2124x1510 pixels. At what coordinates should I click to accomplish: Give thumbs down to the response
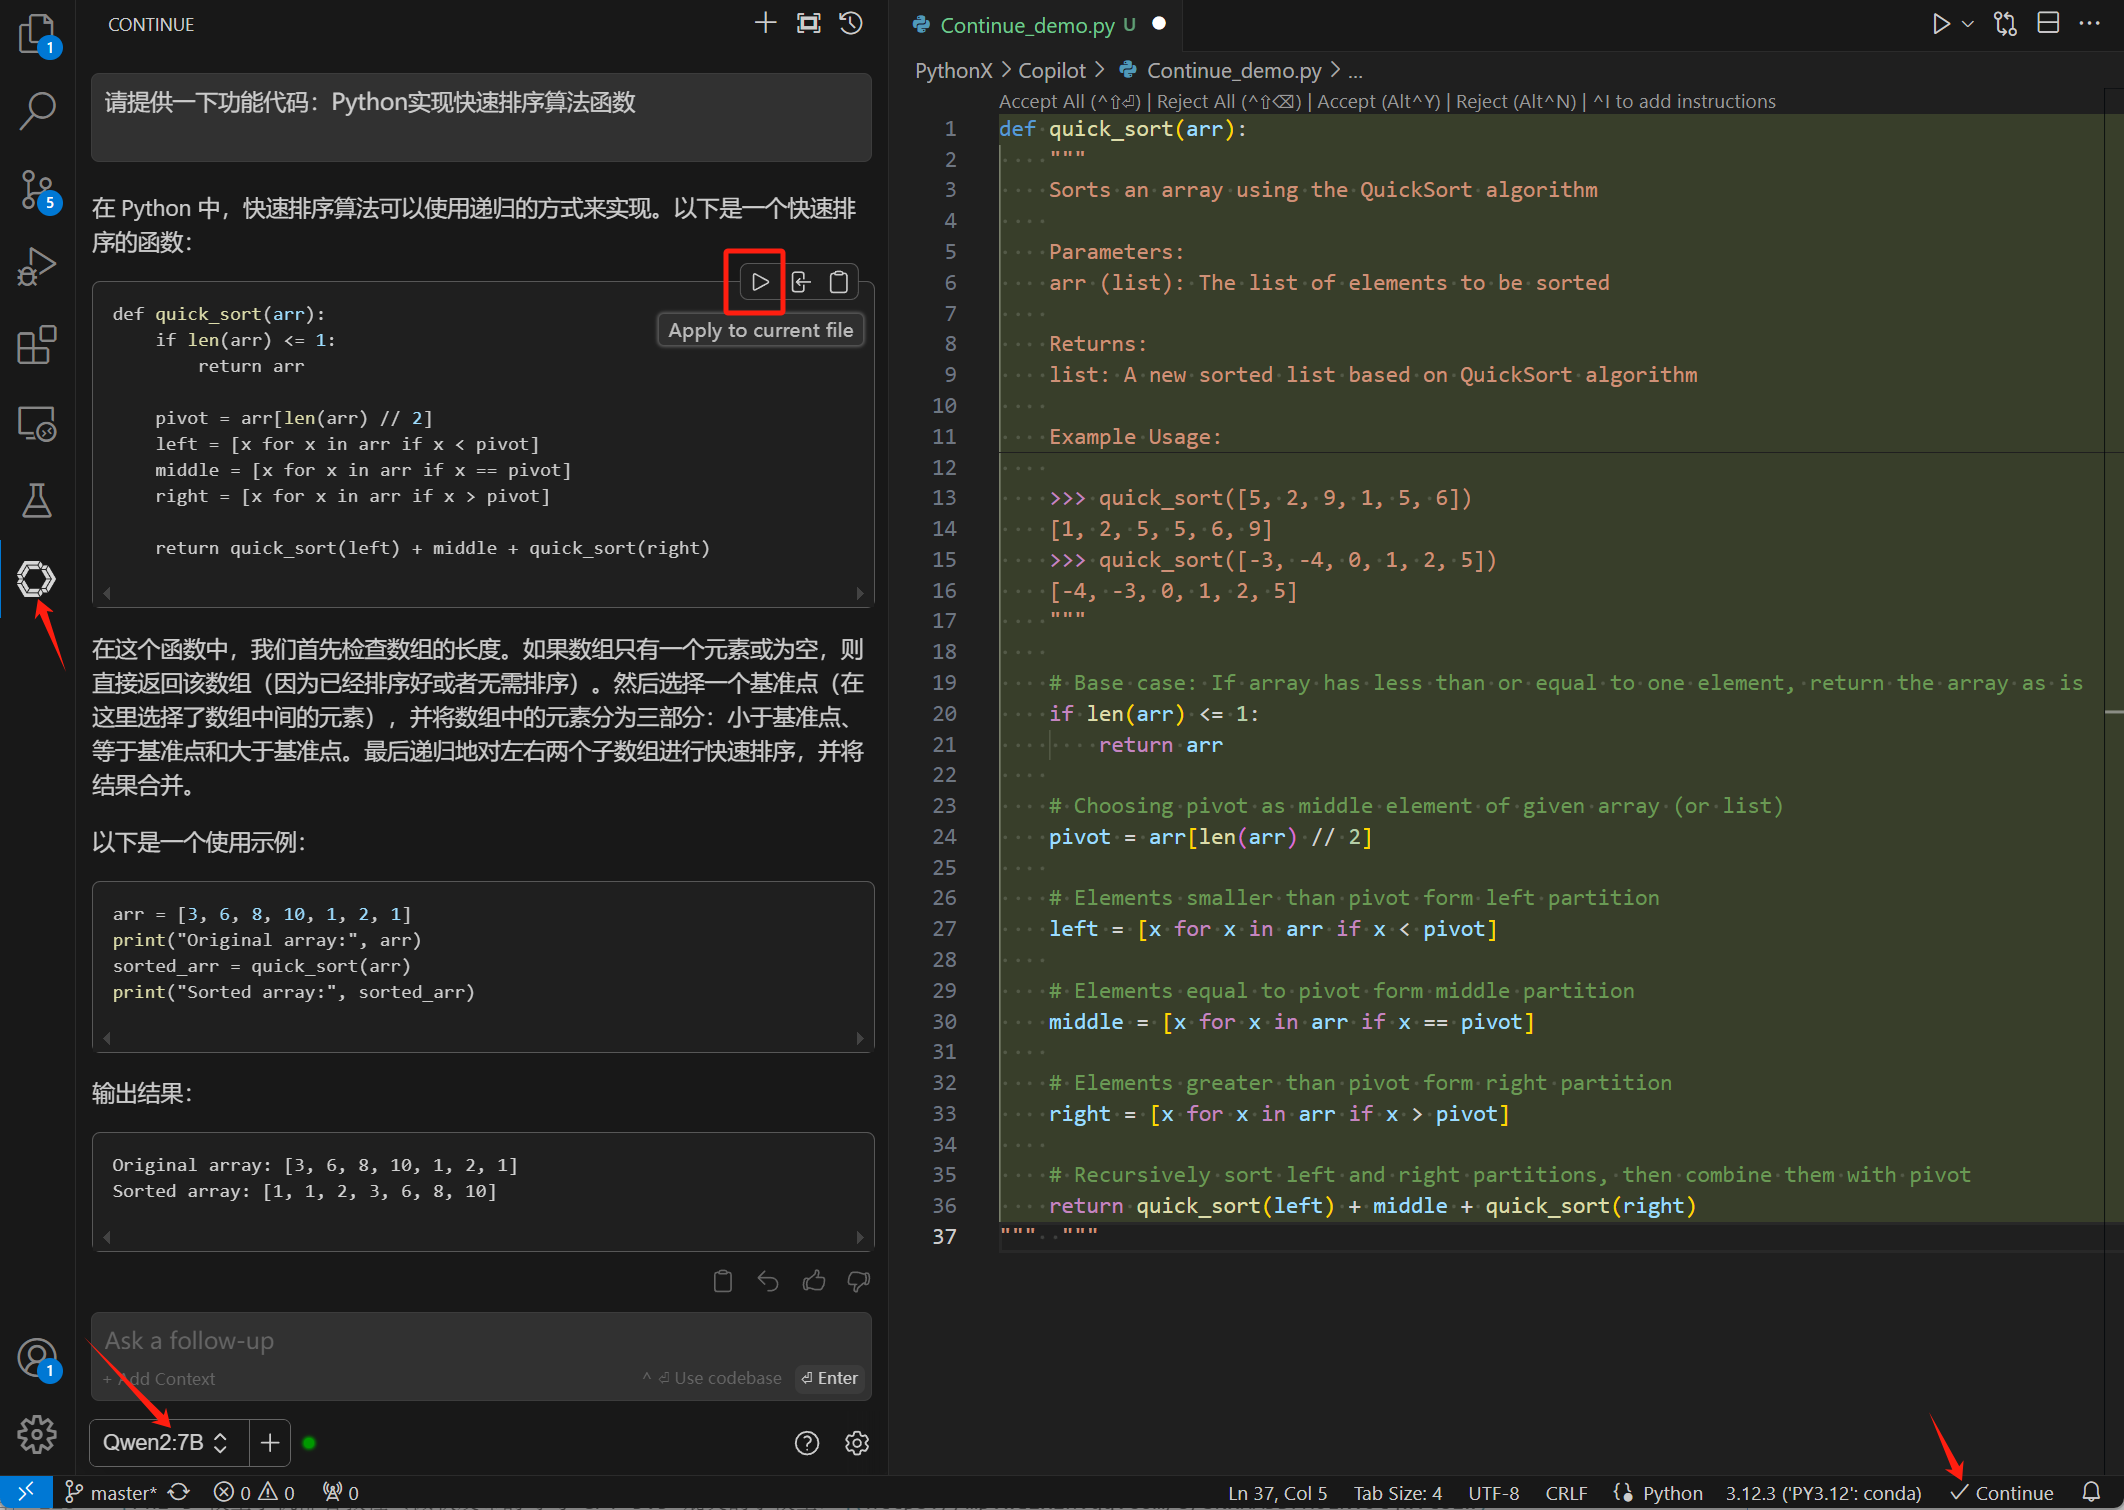[858, 1281]
